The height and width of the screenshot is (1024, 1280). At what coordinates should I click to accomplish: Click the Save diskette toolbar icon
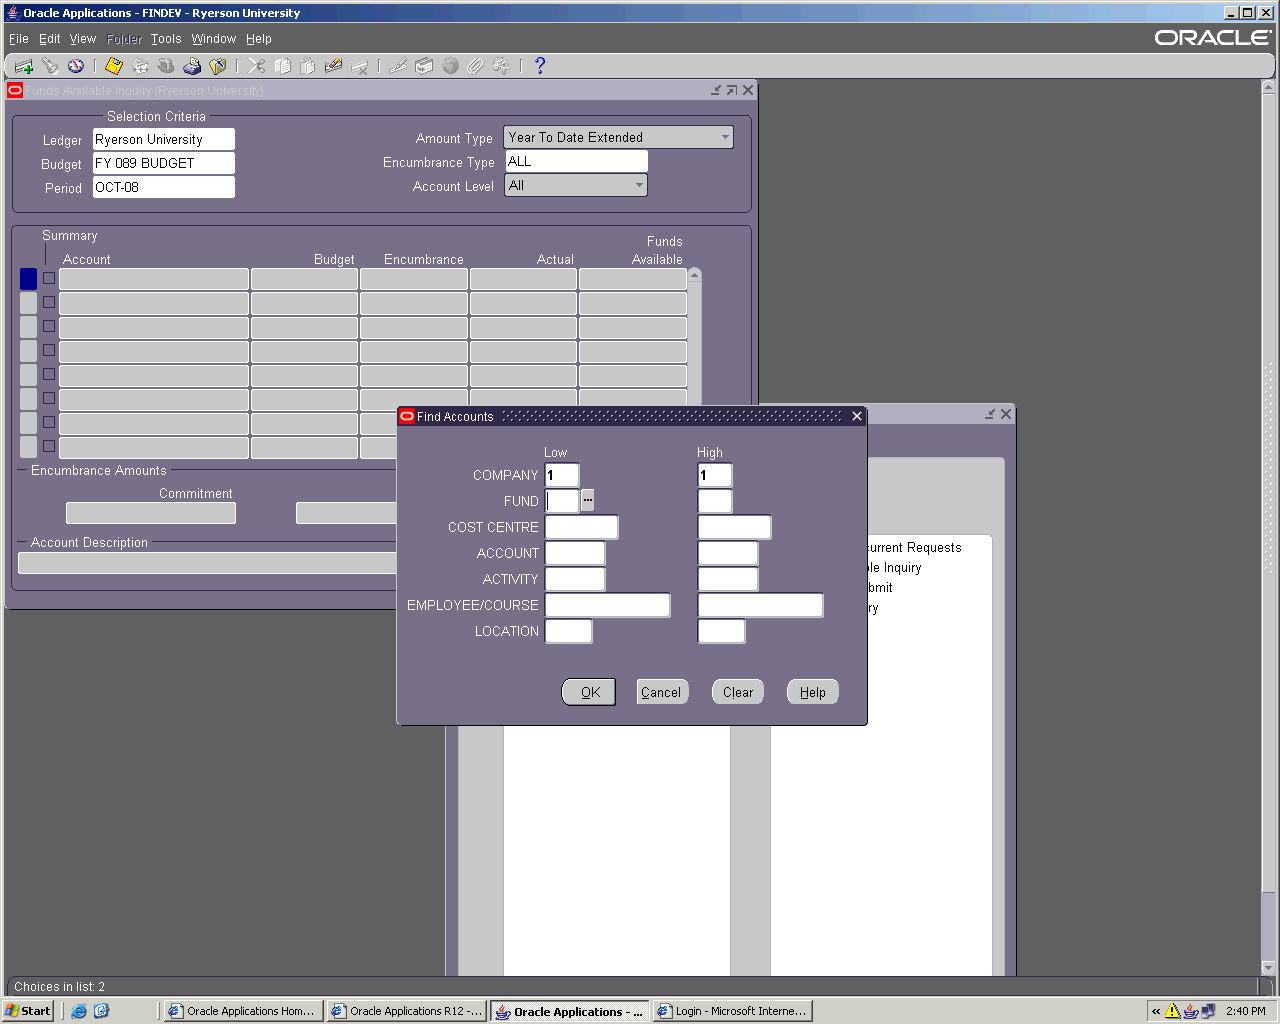(x=114, y=66)
